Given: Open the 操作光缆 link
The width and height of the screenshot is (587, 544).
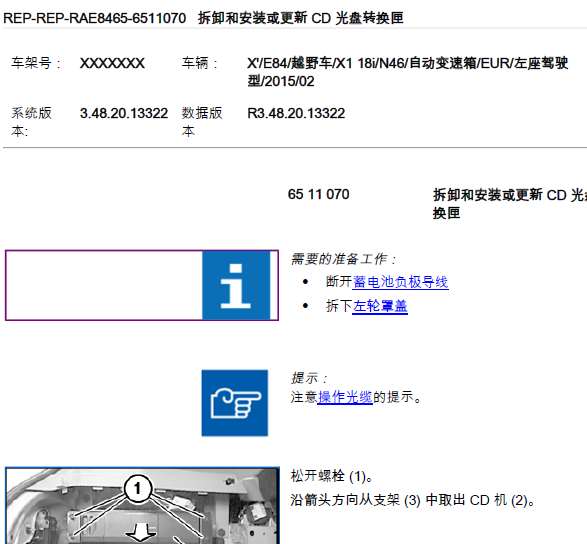Looking at the screenshot, I should tap(345, 397).
